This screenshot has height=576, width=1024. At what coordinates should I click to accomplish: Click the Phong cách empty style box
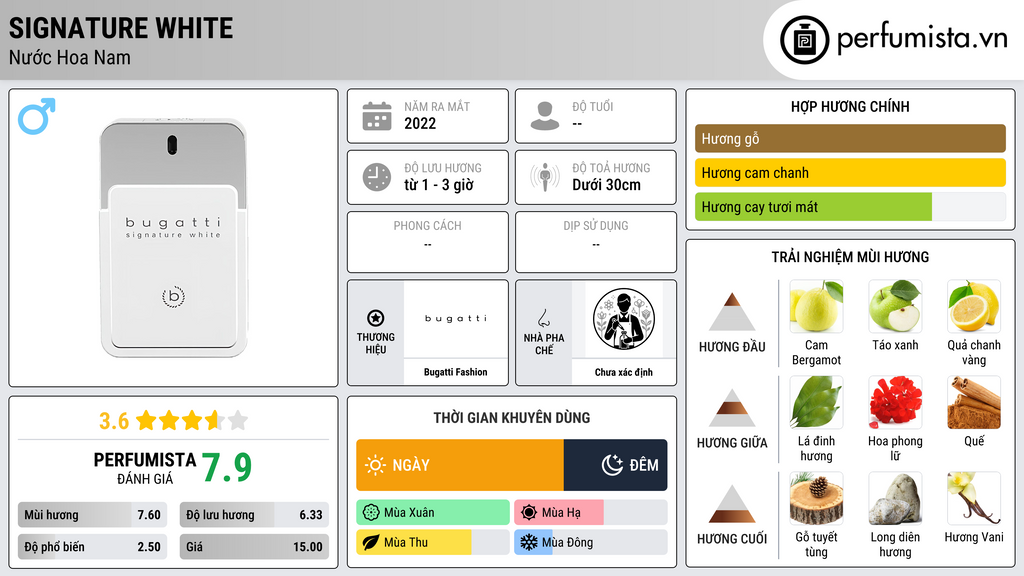tap(428, 242)
